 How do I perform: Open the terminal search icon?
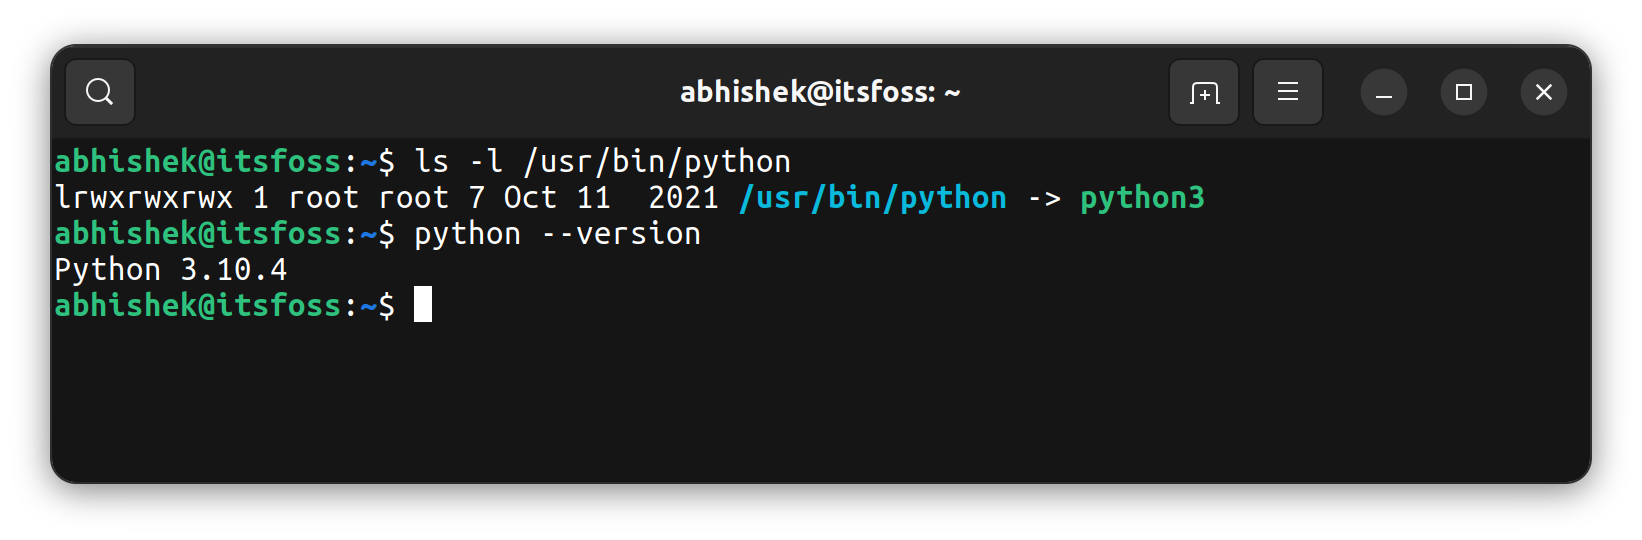(100, 92)
